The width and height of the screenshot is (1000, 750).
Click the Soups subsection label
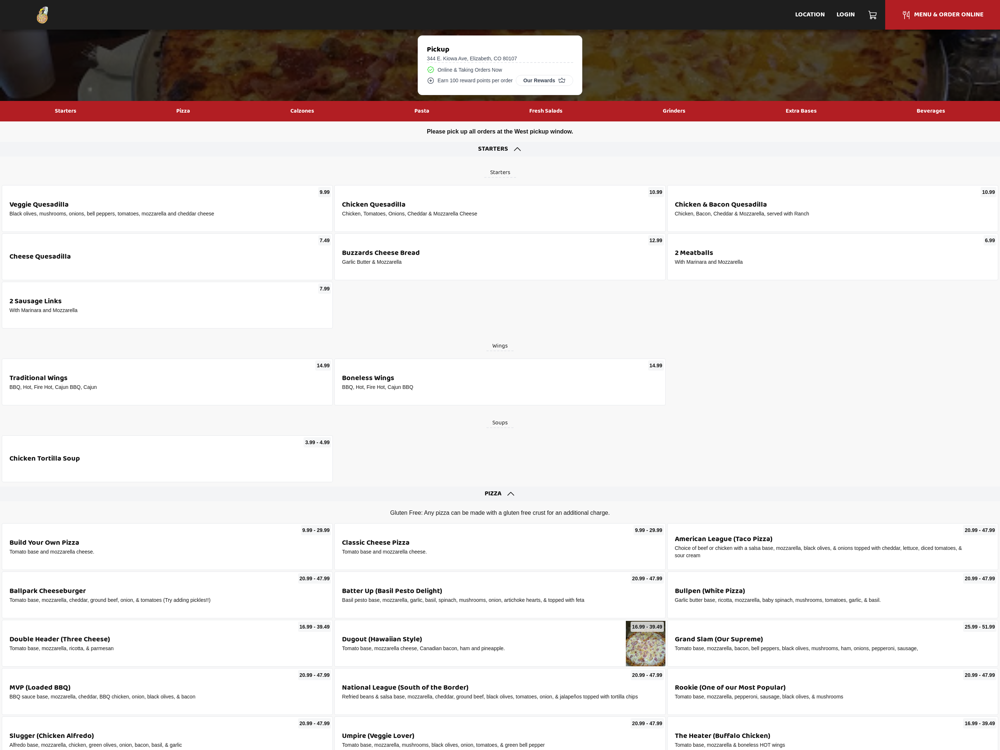point(500,423)
